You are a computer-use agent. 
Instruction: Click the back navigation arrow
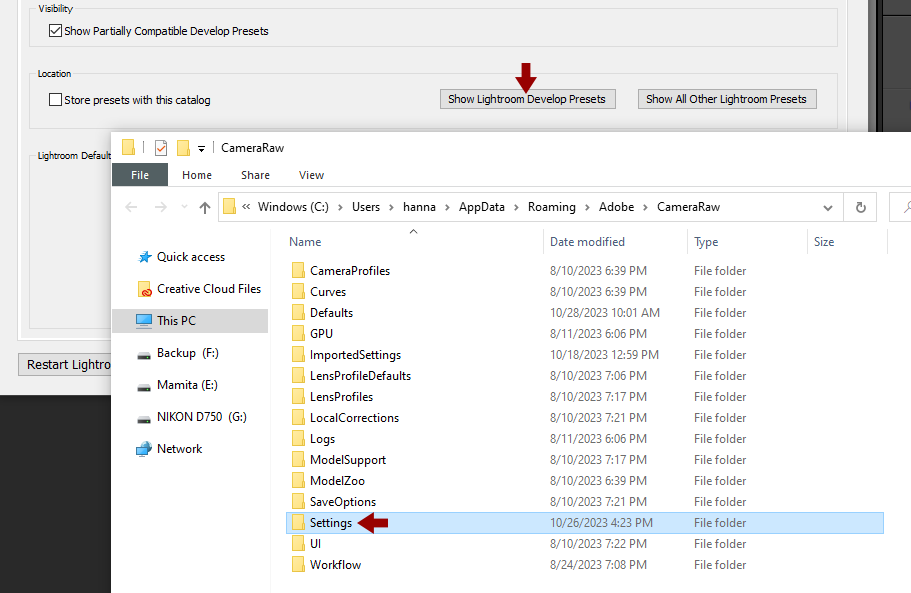click(x=131, y=207)
